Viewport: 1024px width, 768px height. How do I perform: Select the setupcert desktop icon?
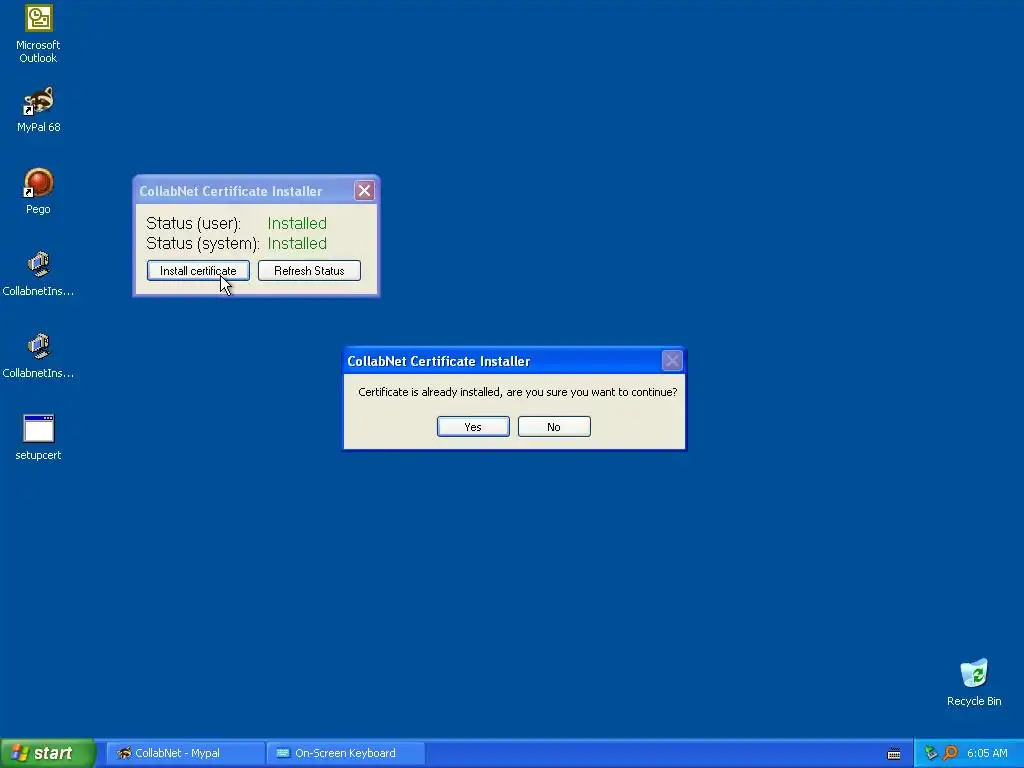click(38, 438)
